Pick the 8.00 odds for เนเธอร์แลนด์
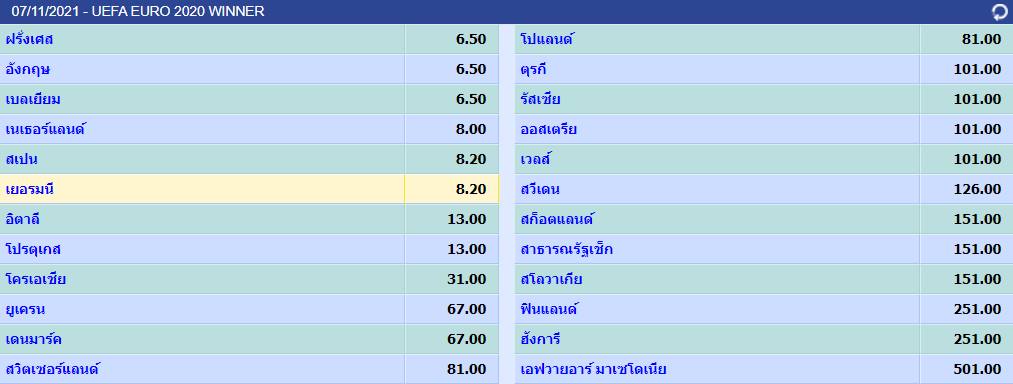This screenshot has height=384, width=1013. (x=470, y=129)
